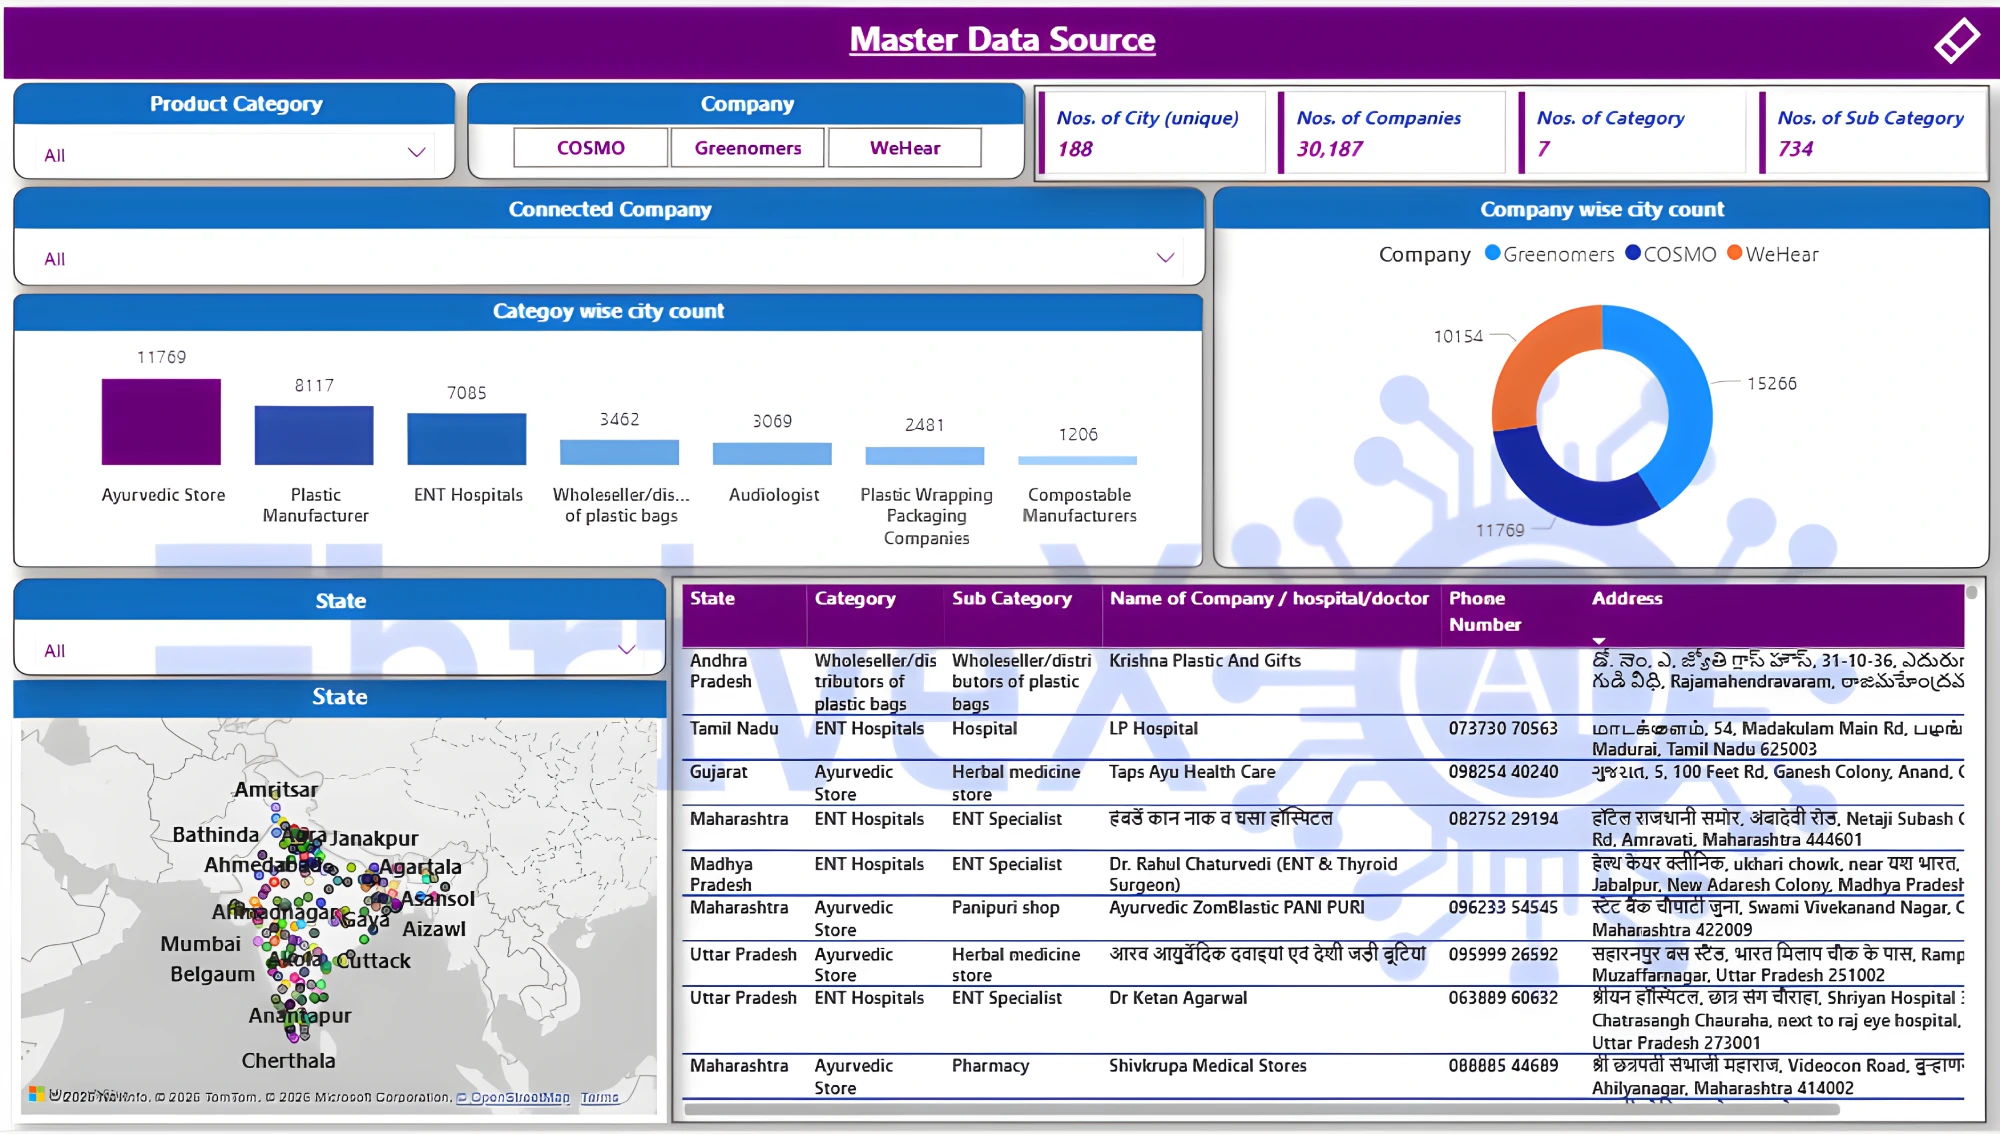This screenshot has width=2000, height=1134.
Task: Click the Greenomers legend marker
Action: pyautogui.click(x=1492, y=253)
